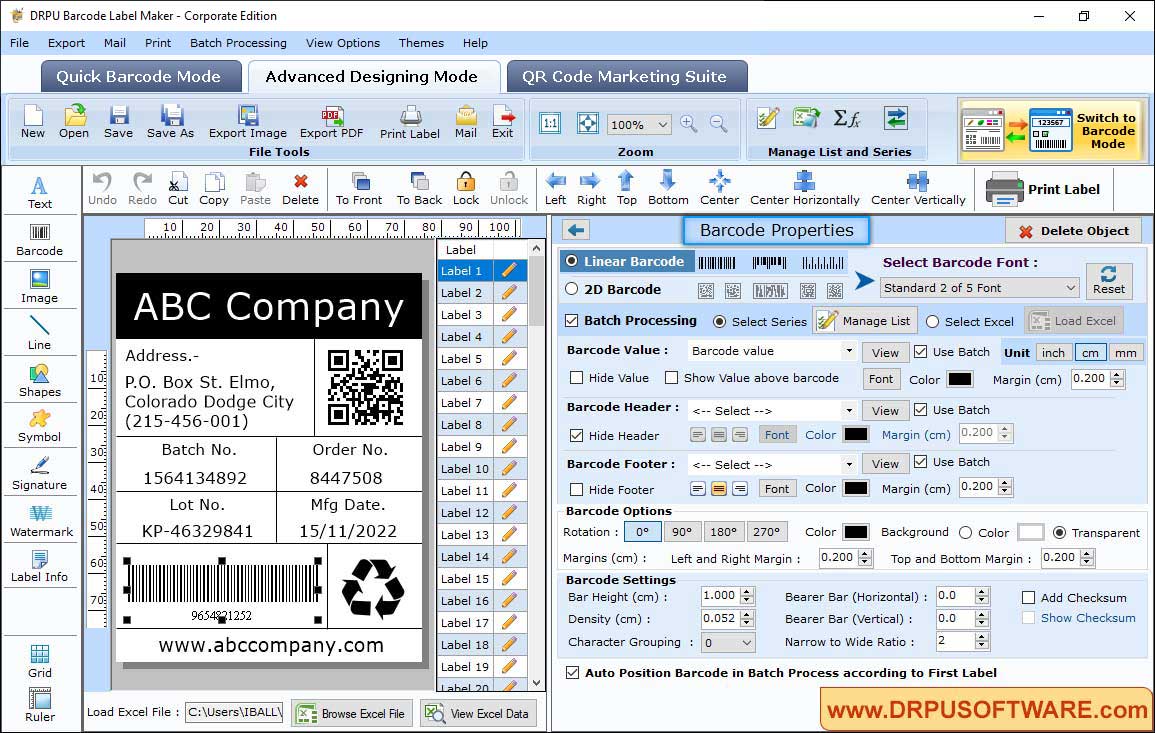This screenshot has width=1155, height=733.
Task: Enable Hide Value checkbox
Action: (577, 378)
